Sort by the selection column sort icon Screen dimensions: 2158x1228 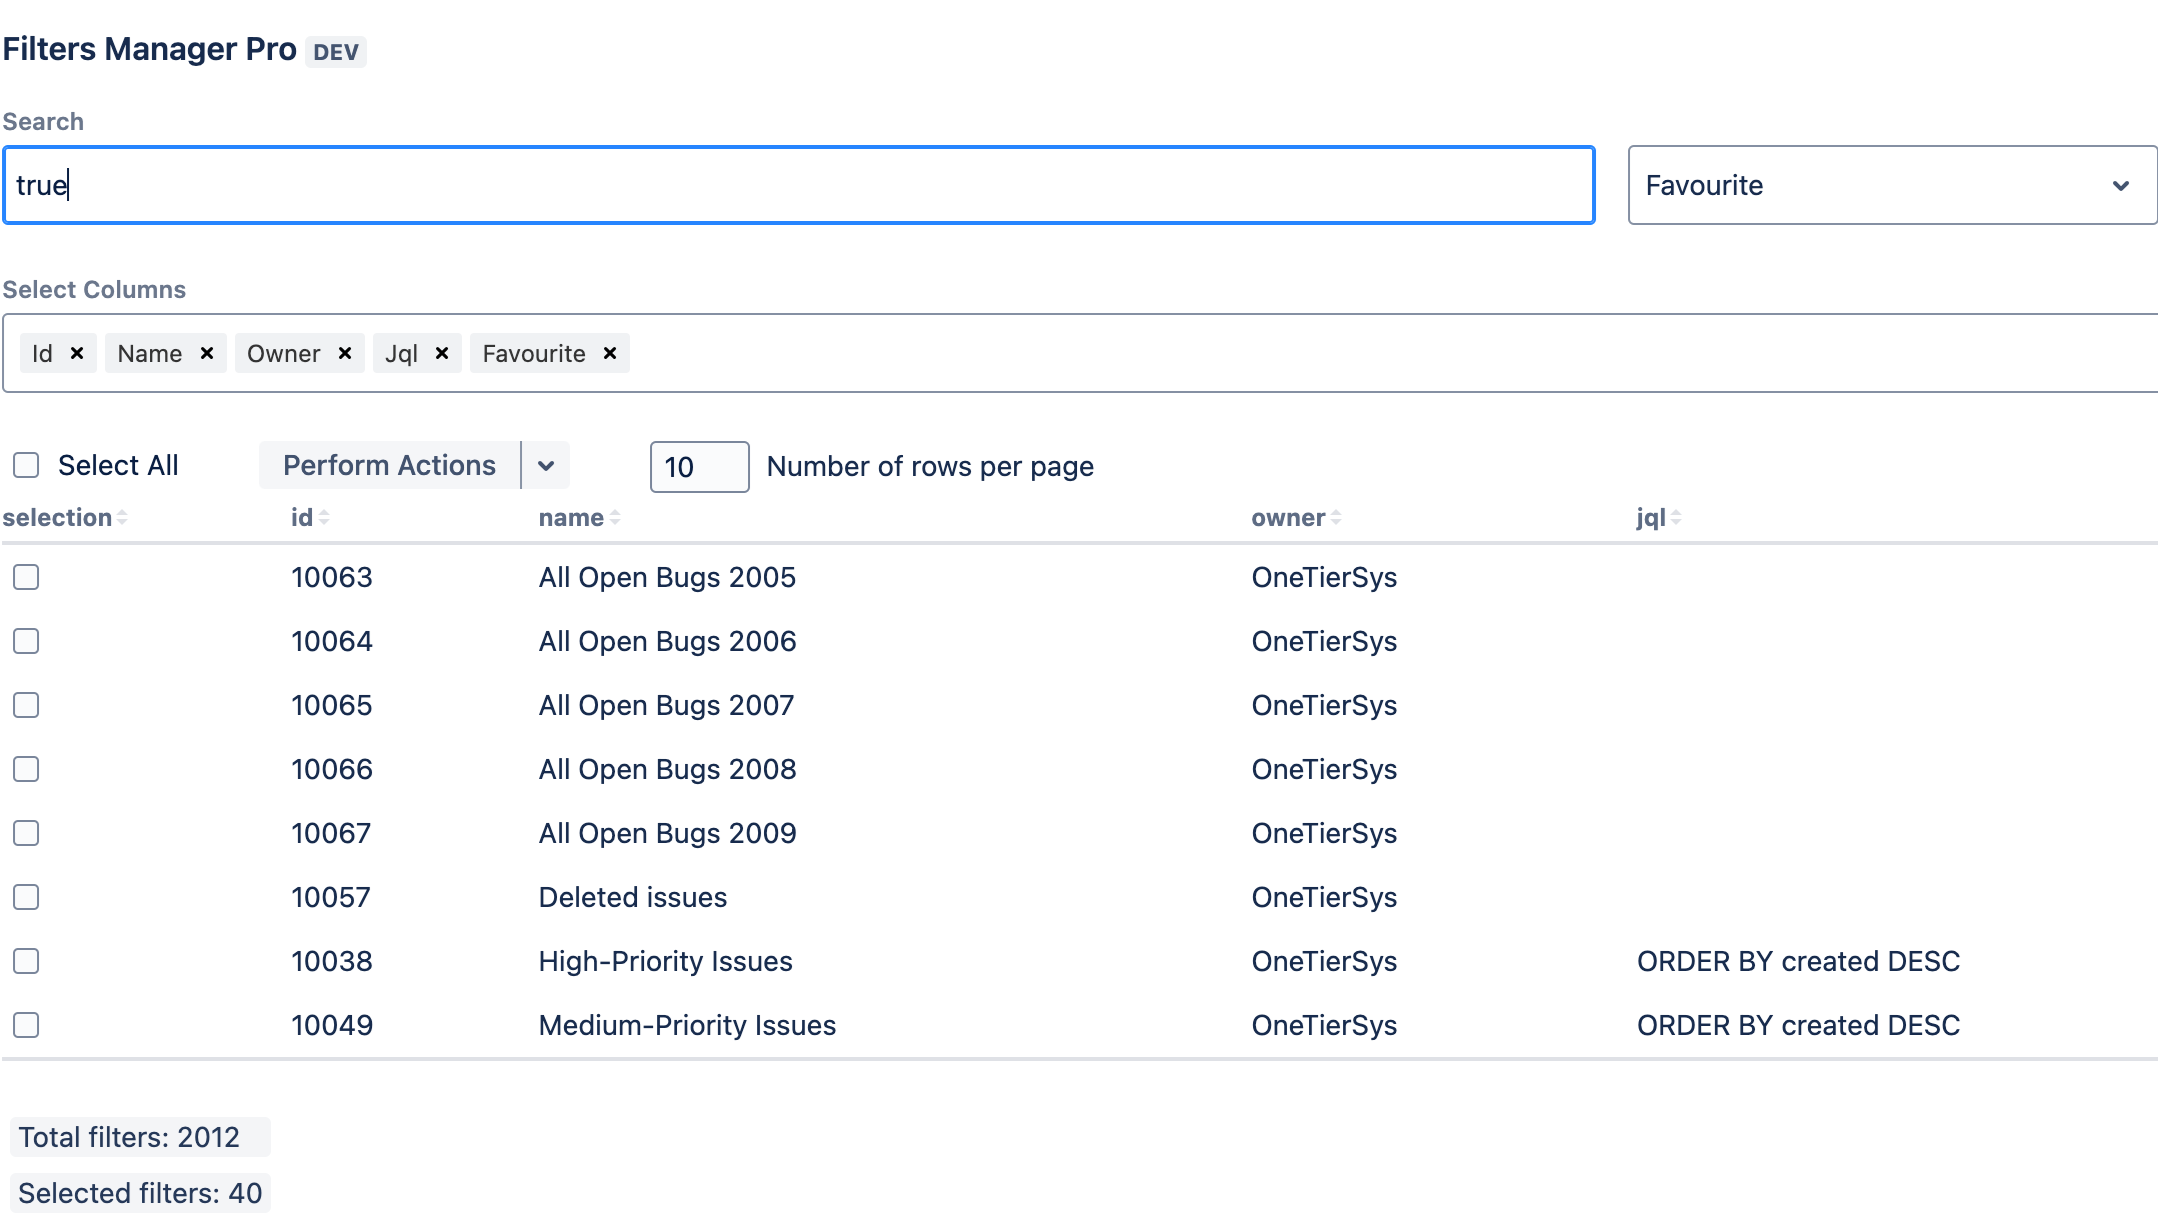[x=122, y=518]
